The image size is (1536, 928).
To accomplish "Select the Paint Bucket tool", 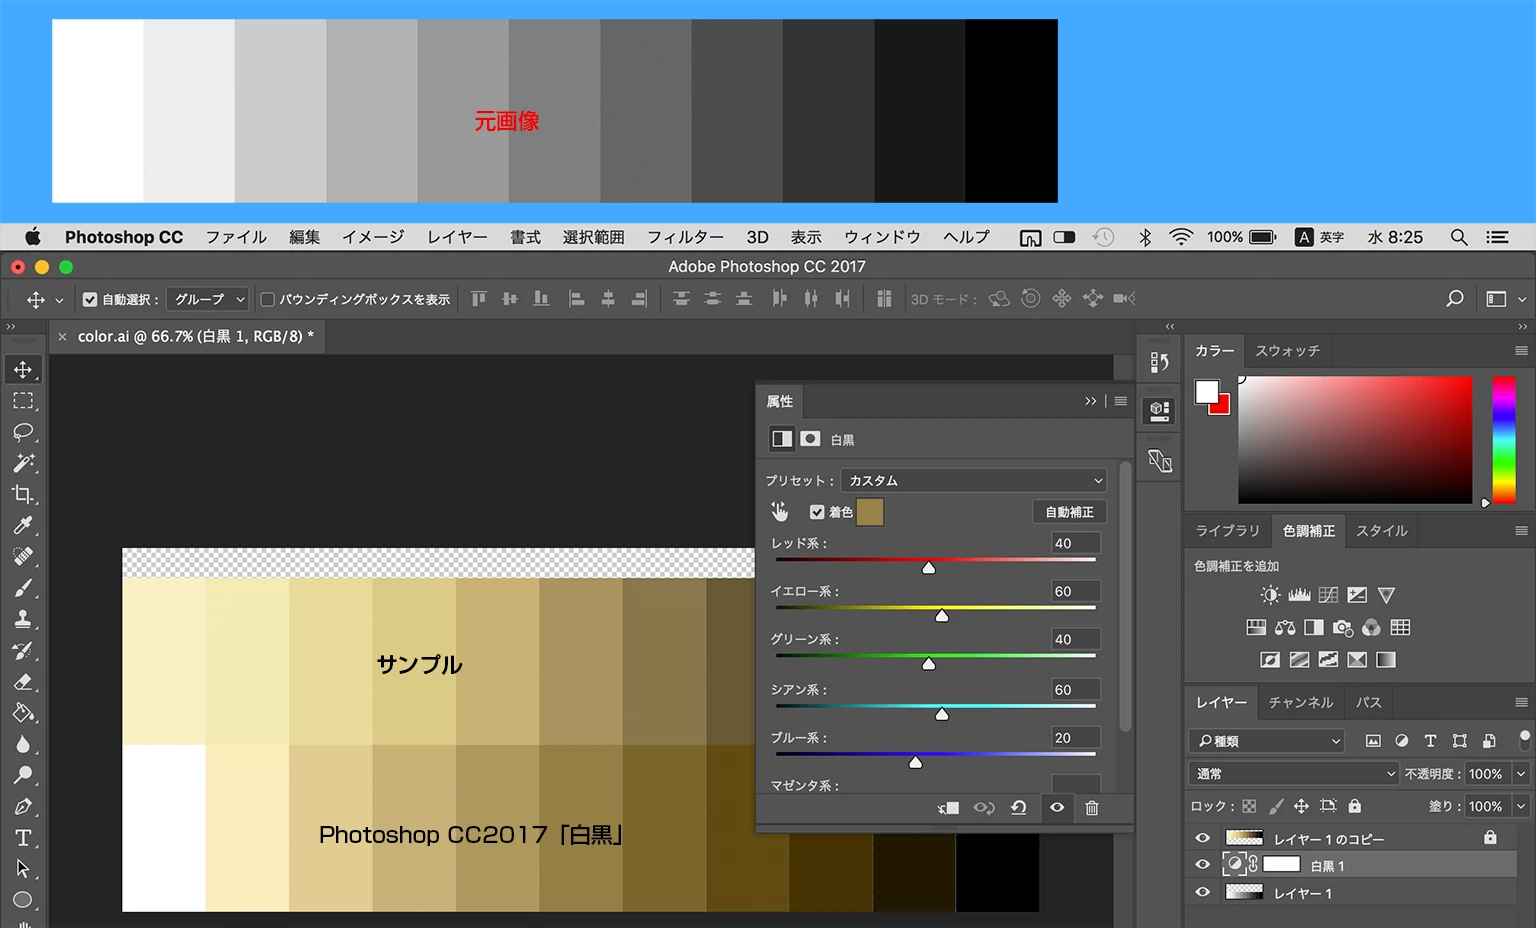I will pos(23,713).
